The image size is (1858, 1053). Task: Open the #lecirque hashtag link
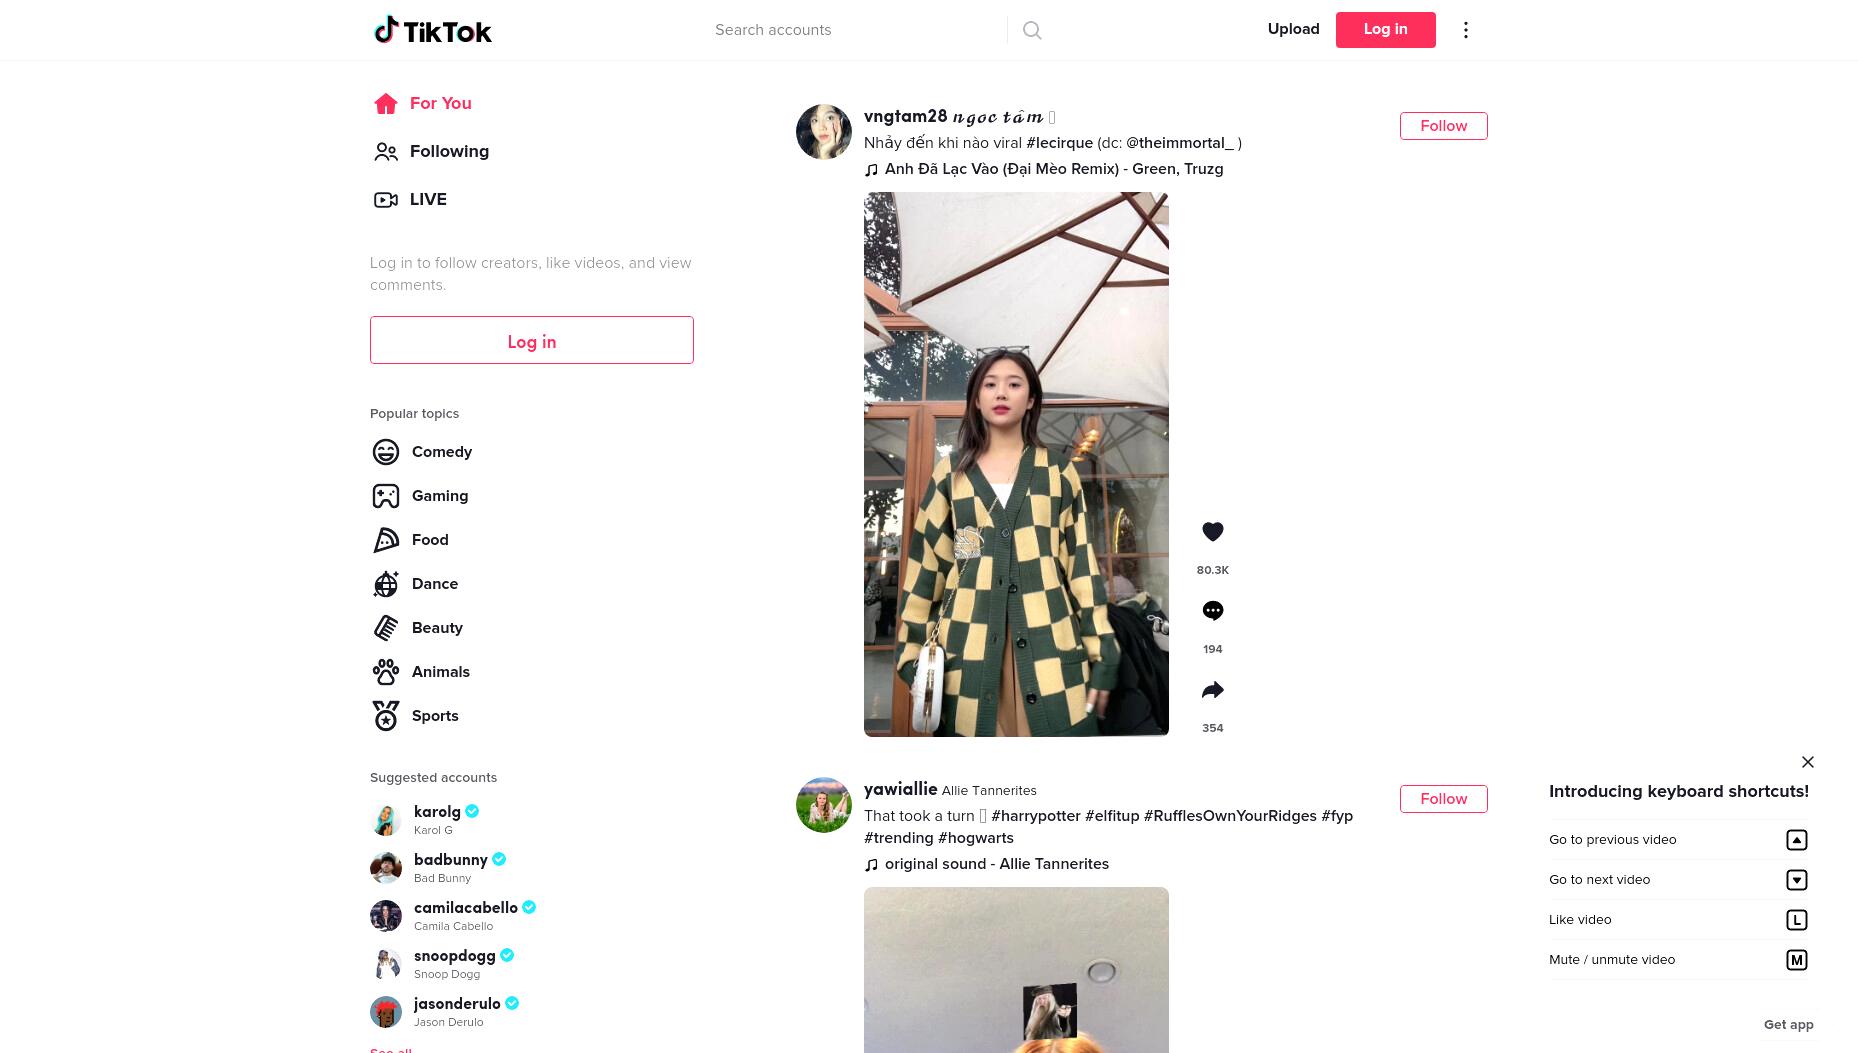pos(1059,143)
